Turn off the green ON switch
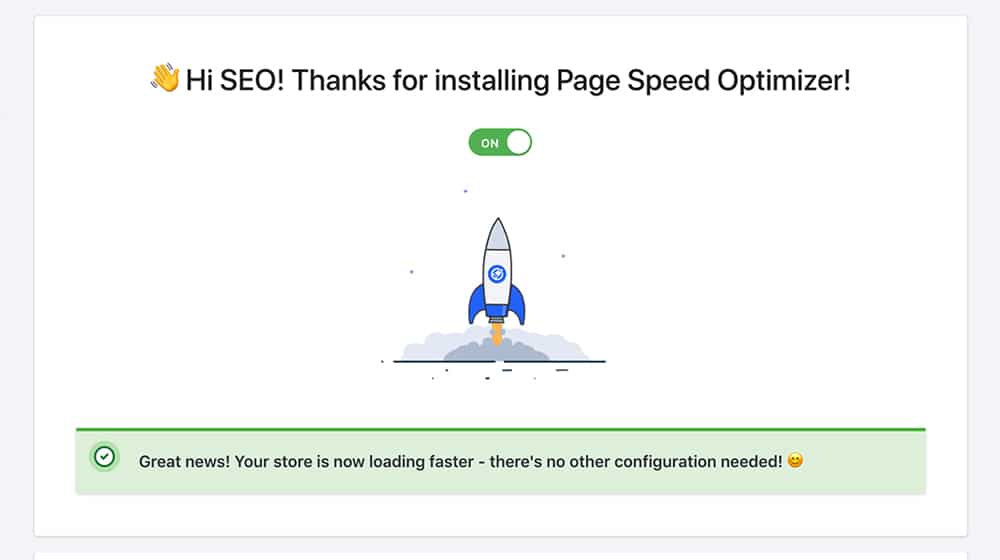 [x=500, y=142]
